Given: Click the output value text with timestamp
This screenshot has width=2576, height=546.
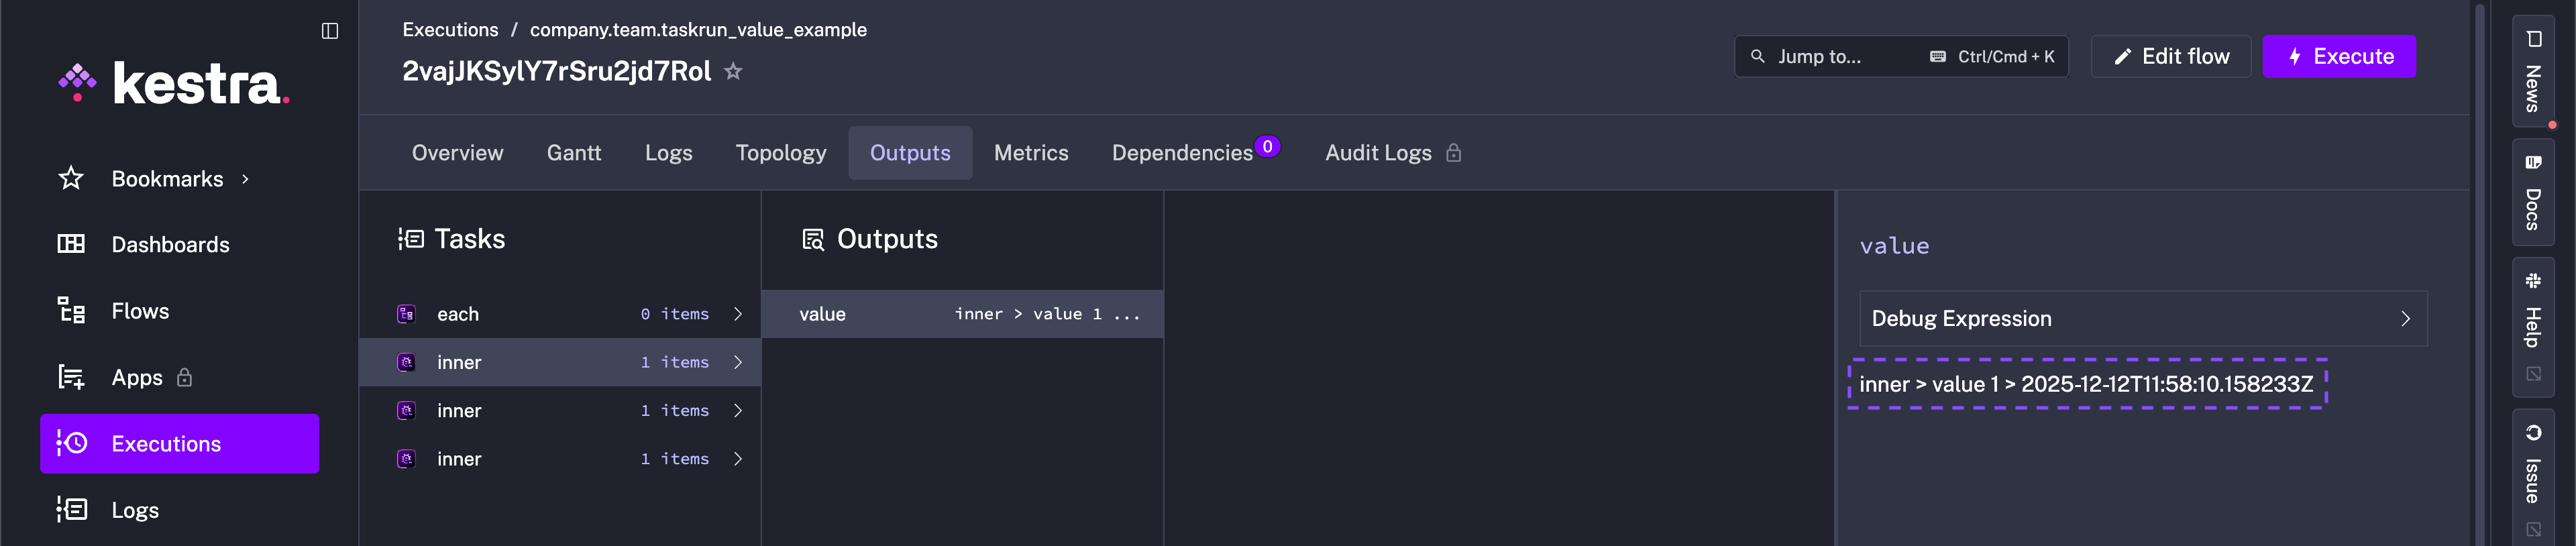Looking at the screenshot, I should coord(2086,384).
